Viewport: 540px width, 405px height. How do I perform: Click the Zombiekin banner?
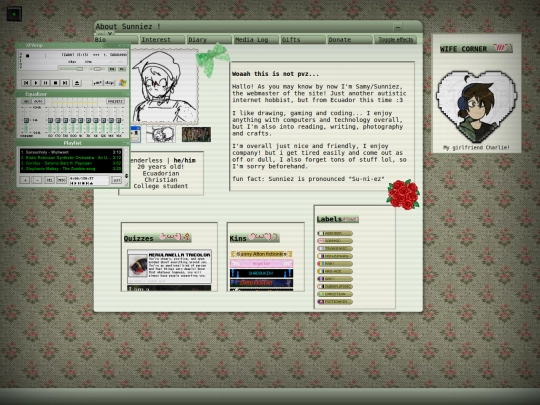click(x=261, y=283)
